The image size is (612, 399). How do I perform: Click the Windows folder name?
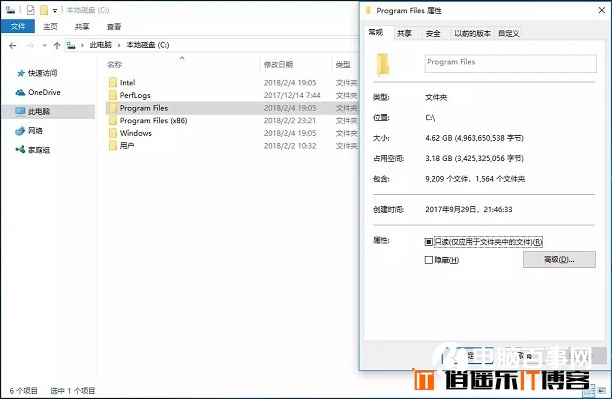pos(135,133)
